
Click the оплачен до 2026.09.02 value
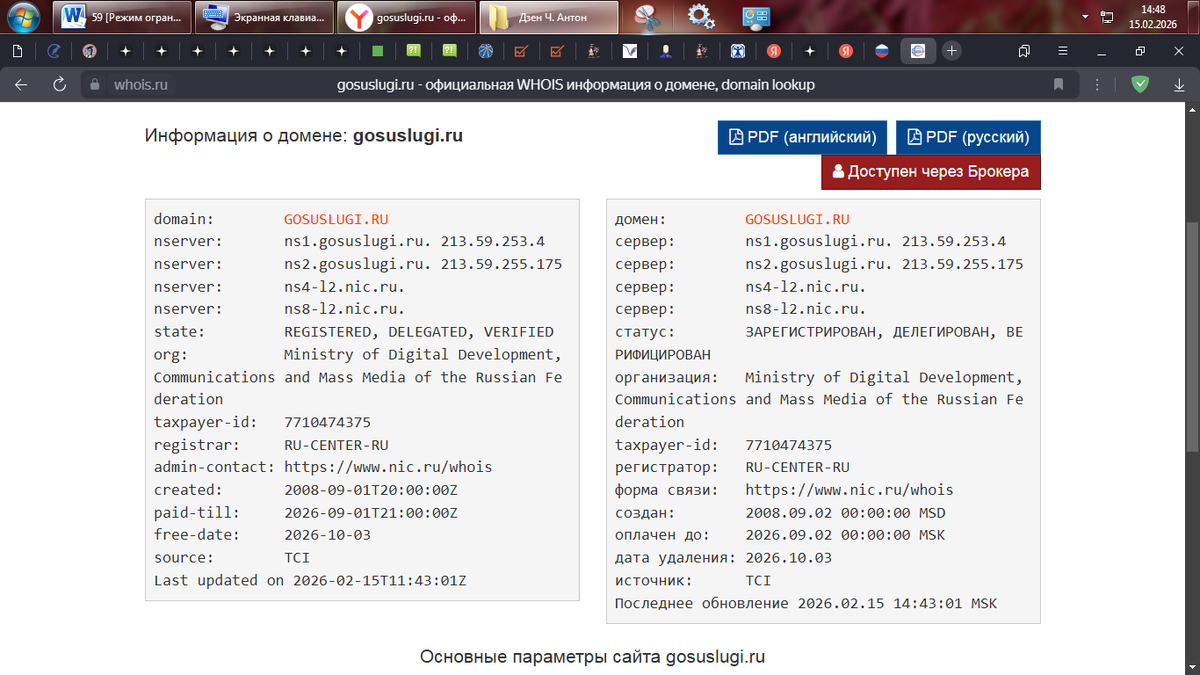(x=845, y=535)
